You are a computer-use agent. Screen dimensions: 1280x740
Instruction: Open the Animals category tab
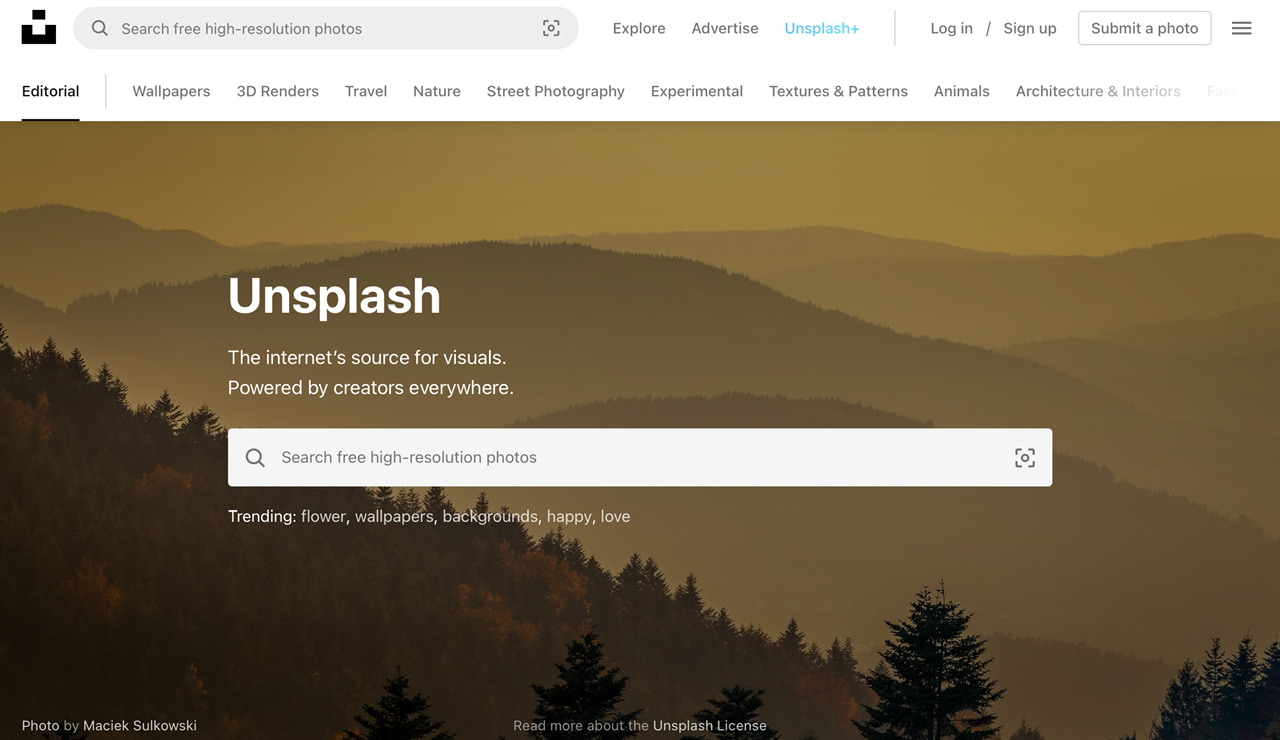pos(962,91)
